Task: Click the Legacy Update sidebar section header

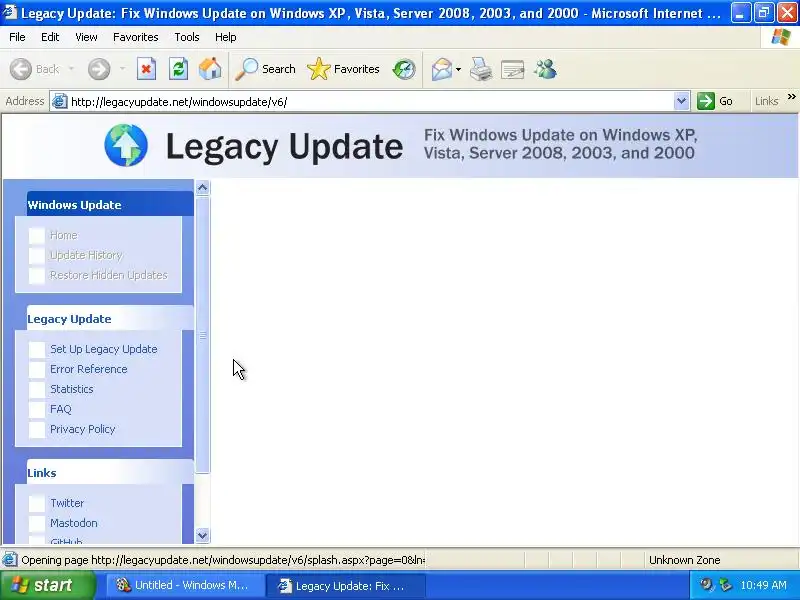Action: (110, 318)
